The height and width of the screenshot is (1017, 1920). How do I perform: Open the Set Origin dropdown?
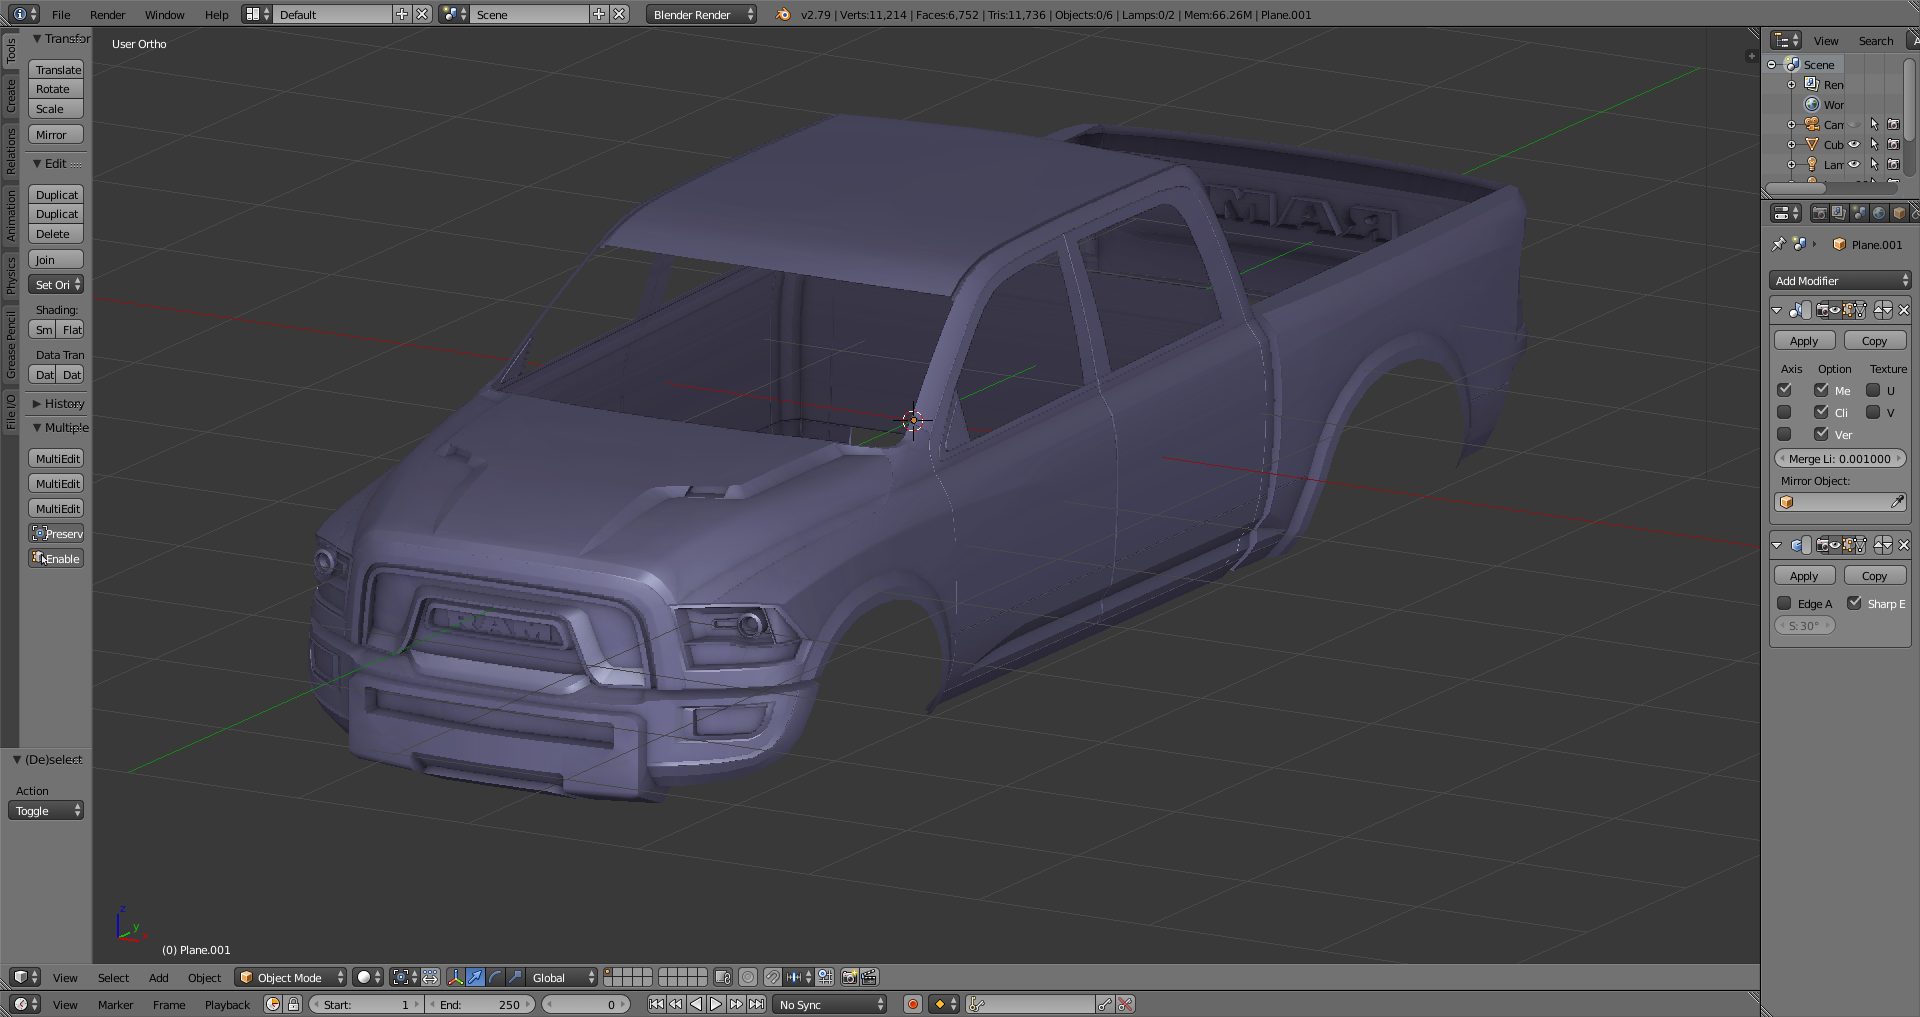point(56,285)
